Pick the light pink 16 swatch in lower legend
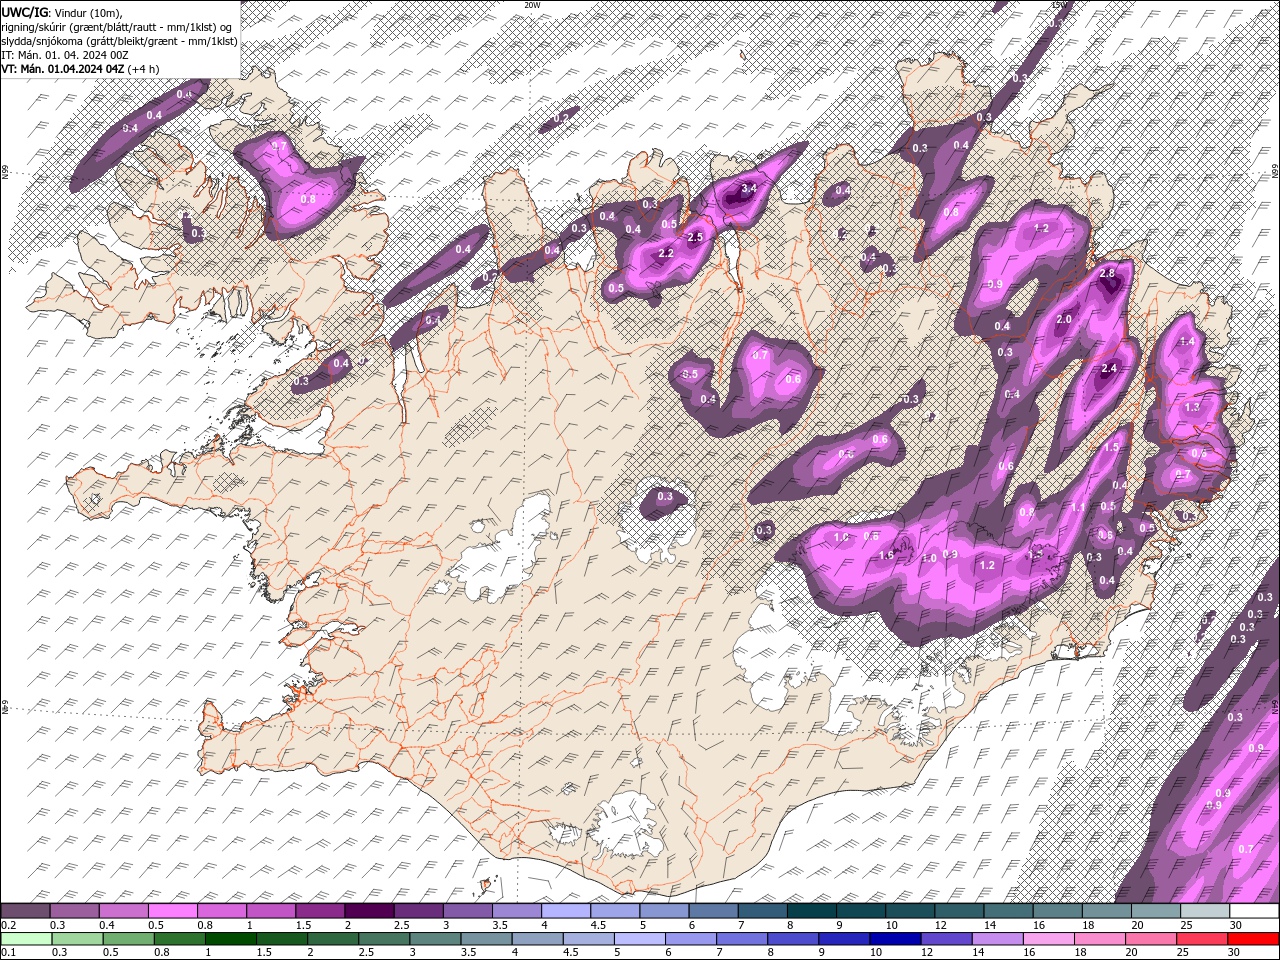 [x=1048, y=938]
